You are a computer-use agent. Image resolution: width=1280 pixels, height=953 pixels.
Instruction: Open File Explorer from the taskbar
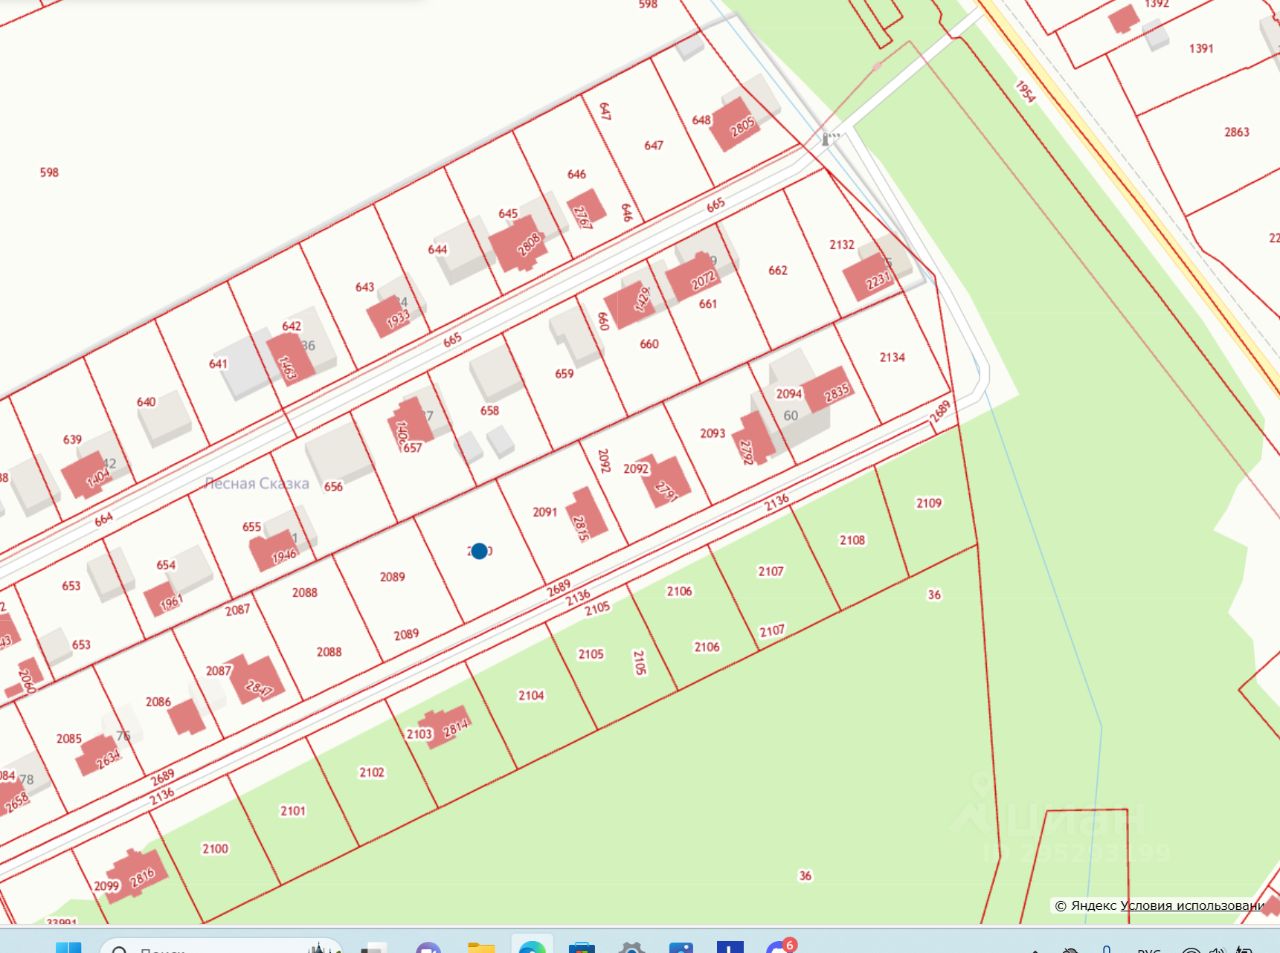(x=481, y=947)
